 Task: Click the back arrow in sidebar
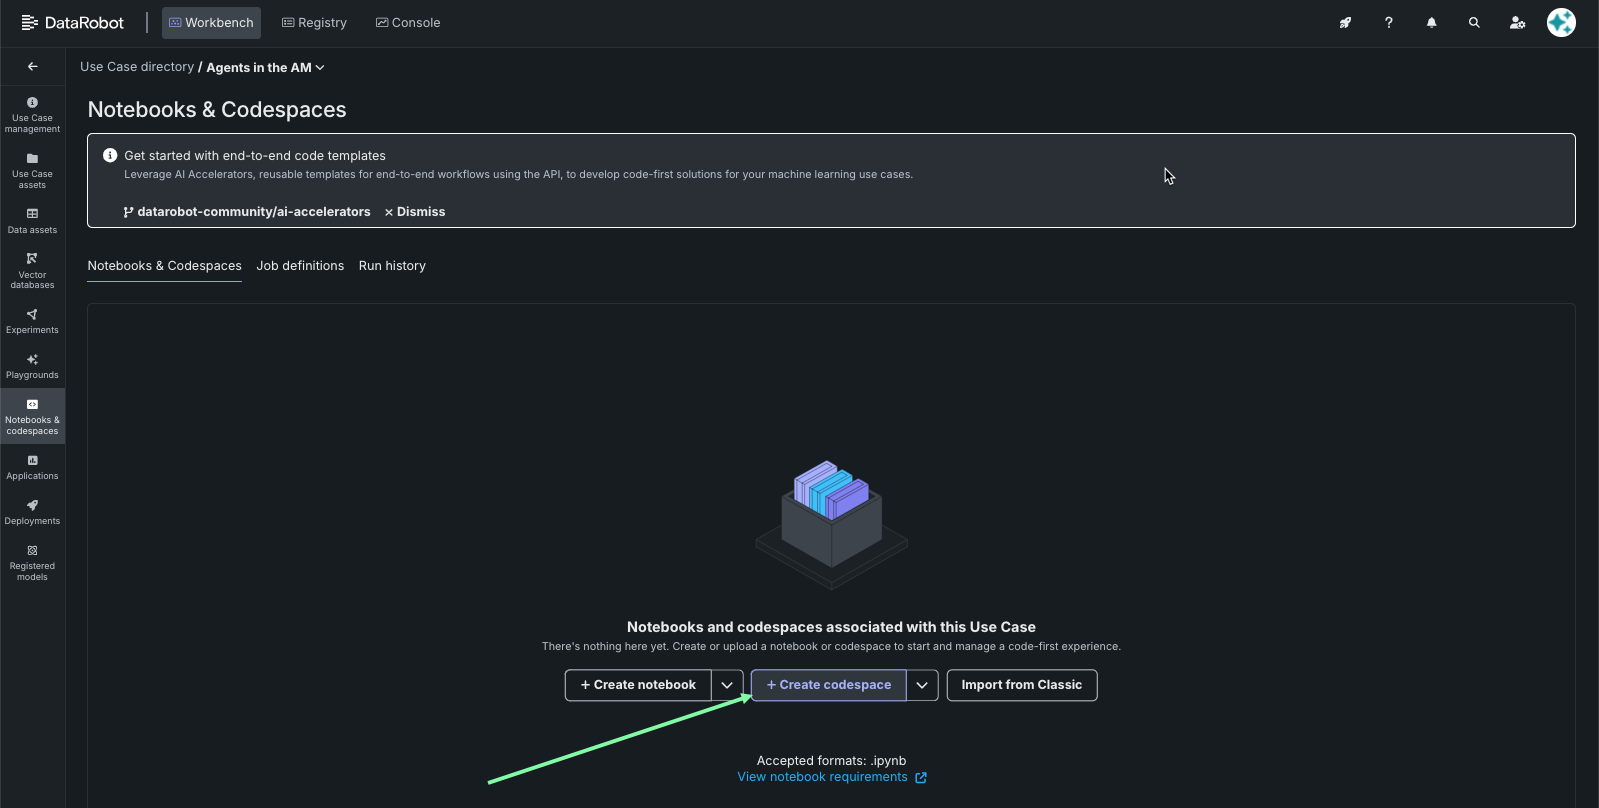click(33, 67)
